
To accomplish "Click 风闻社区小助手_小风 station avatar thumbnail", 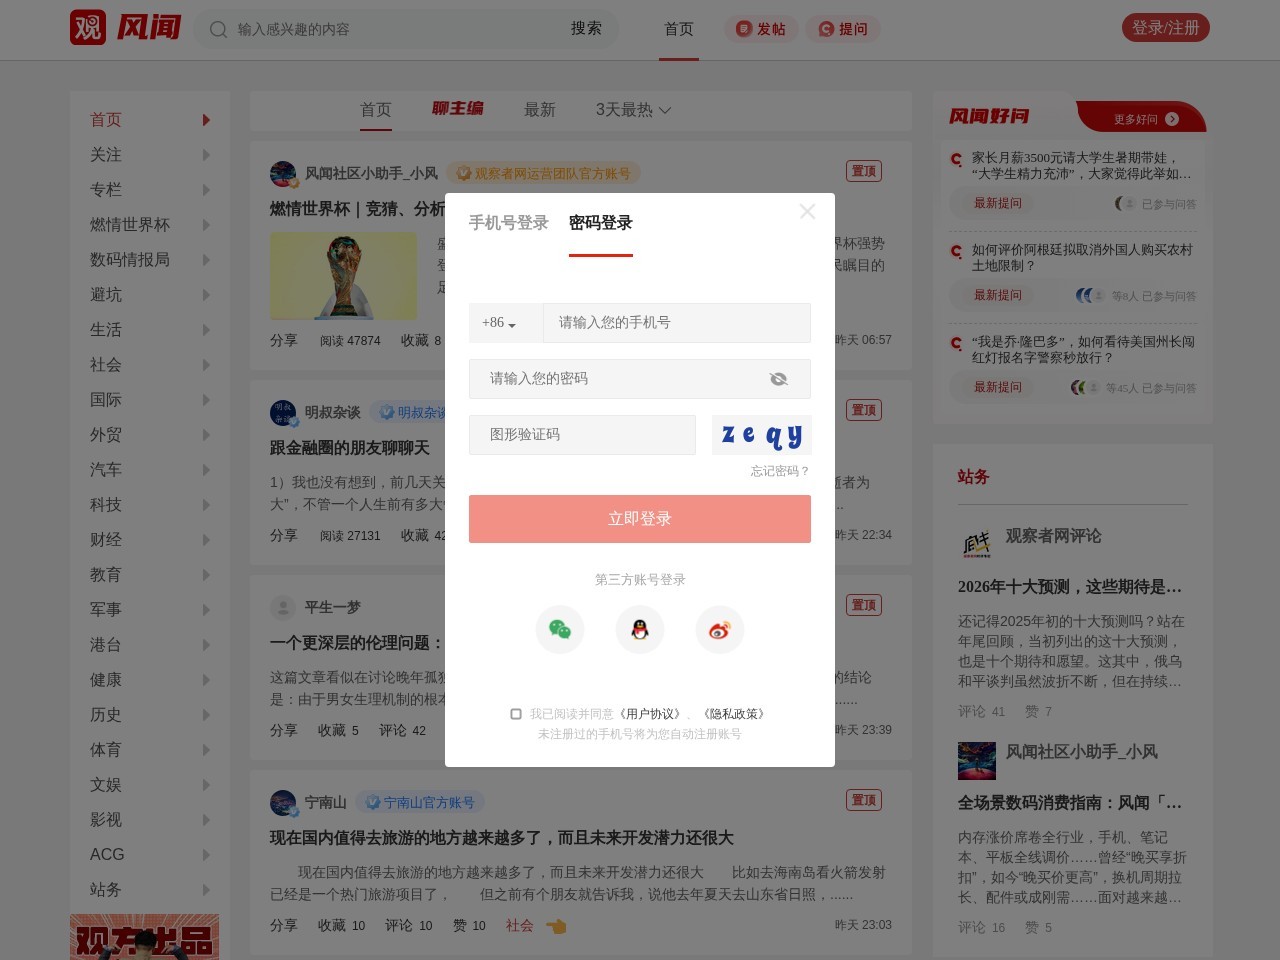I will (x=977, y=761).
